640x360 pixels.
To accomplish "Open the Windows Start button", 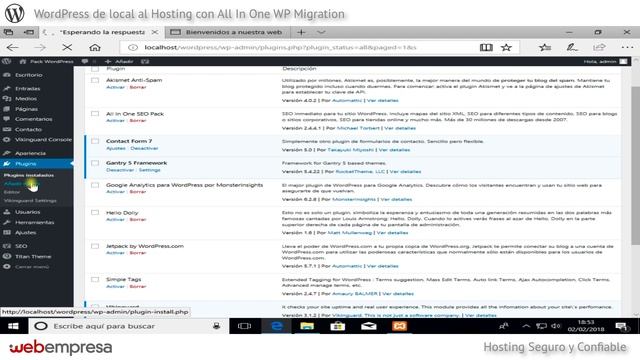I will [x=13, y=326].
